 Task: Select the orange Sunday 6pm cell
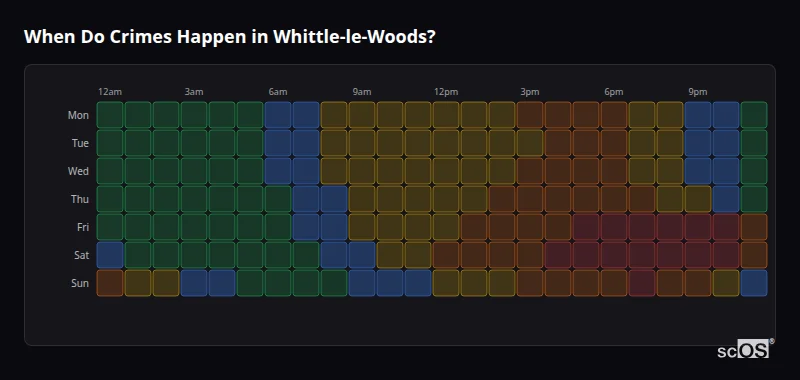click(614, 283)
